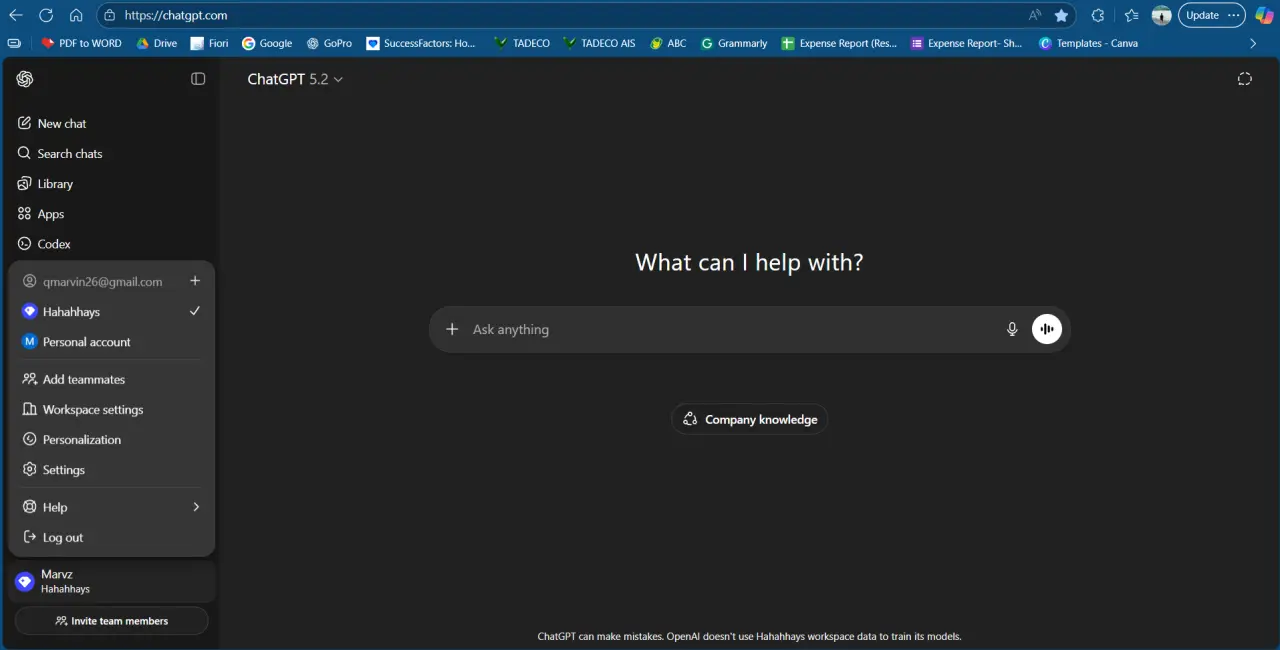Screen dimensions: 1280x650
Task: Click the ChatGPT logo icon
Action: tap(25, 79)
